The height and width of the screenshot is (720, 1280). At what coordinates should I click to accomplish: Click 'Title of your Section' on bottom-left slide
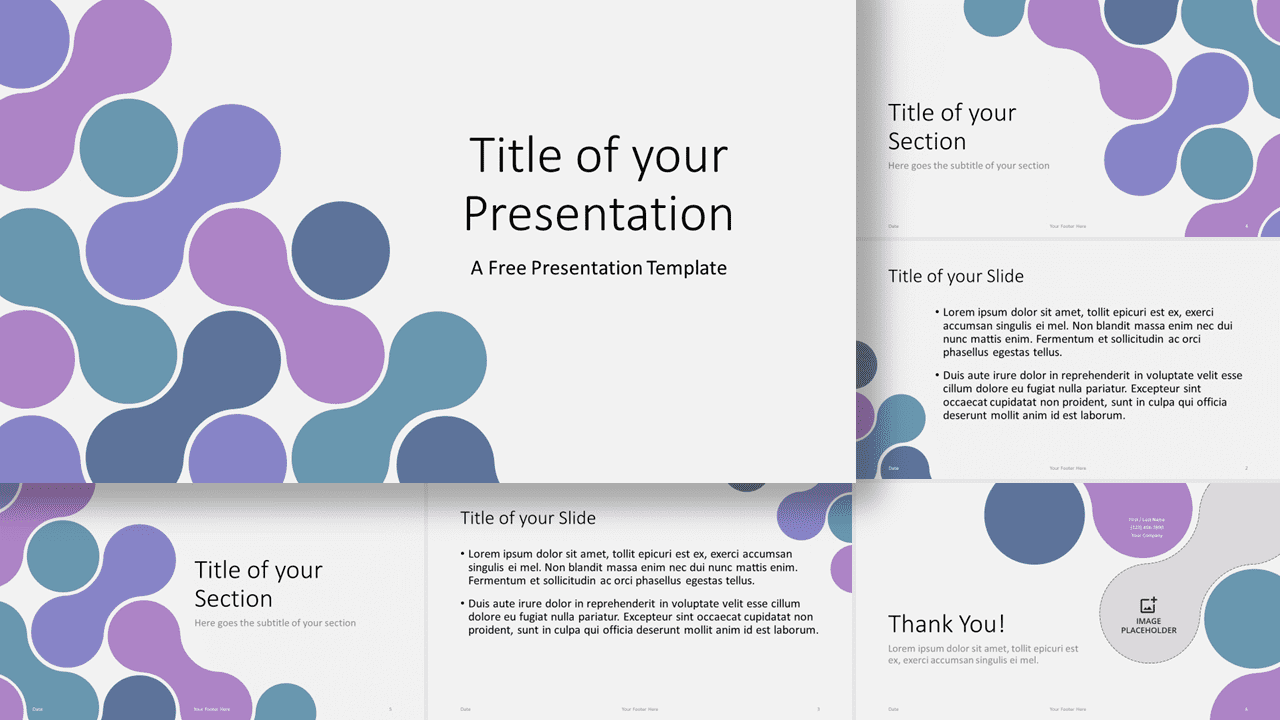(258, 584)
